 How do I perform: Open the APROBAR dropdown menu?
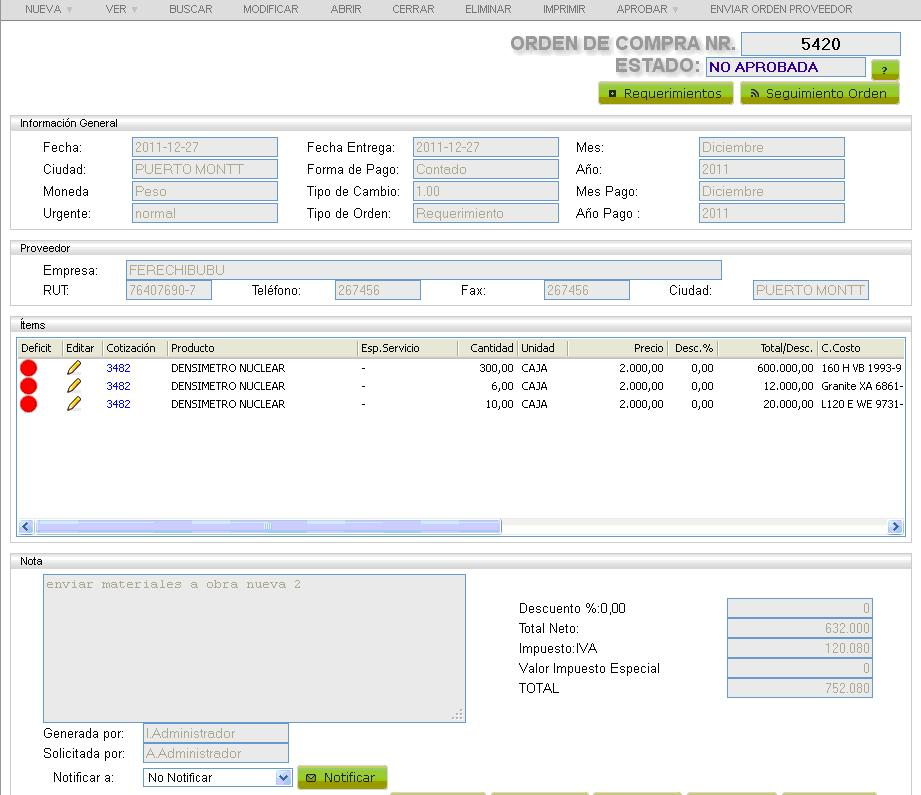[x=647, y=9]
